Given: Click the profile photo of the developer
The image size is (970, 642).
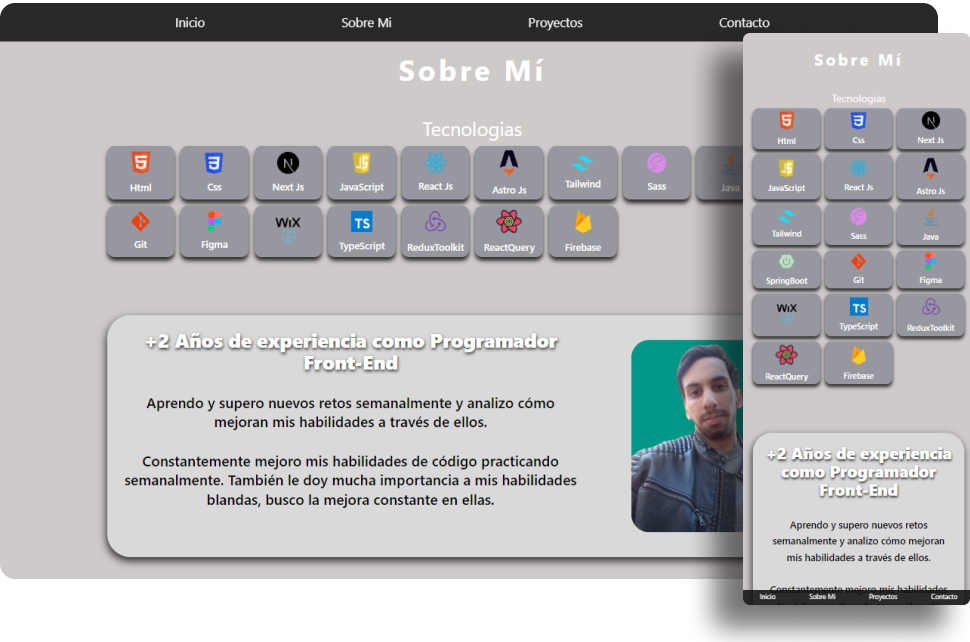Looking at the screenshot, I should 687,435.
